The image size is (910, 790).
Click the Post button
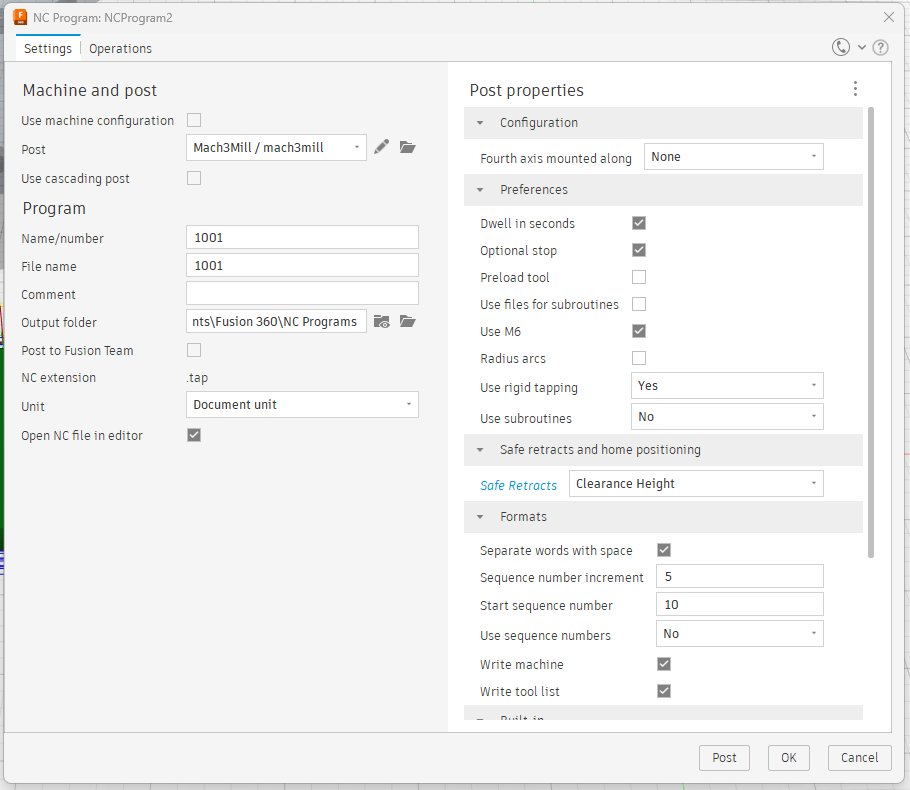(724, 758)
